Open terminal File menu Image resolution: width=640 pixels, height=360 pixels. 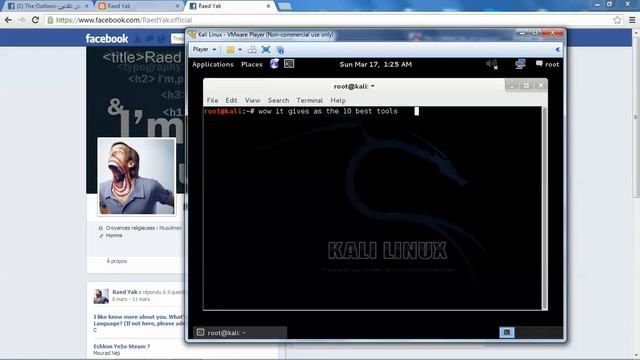[x=212, y=100]
